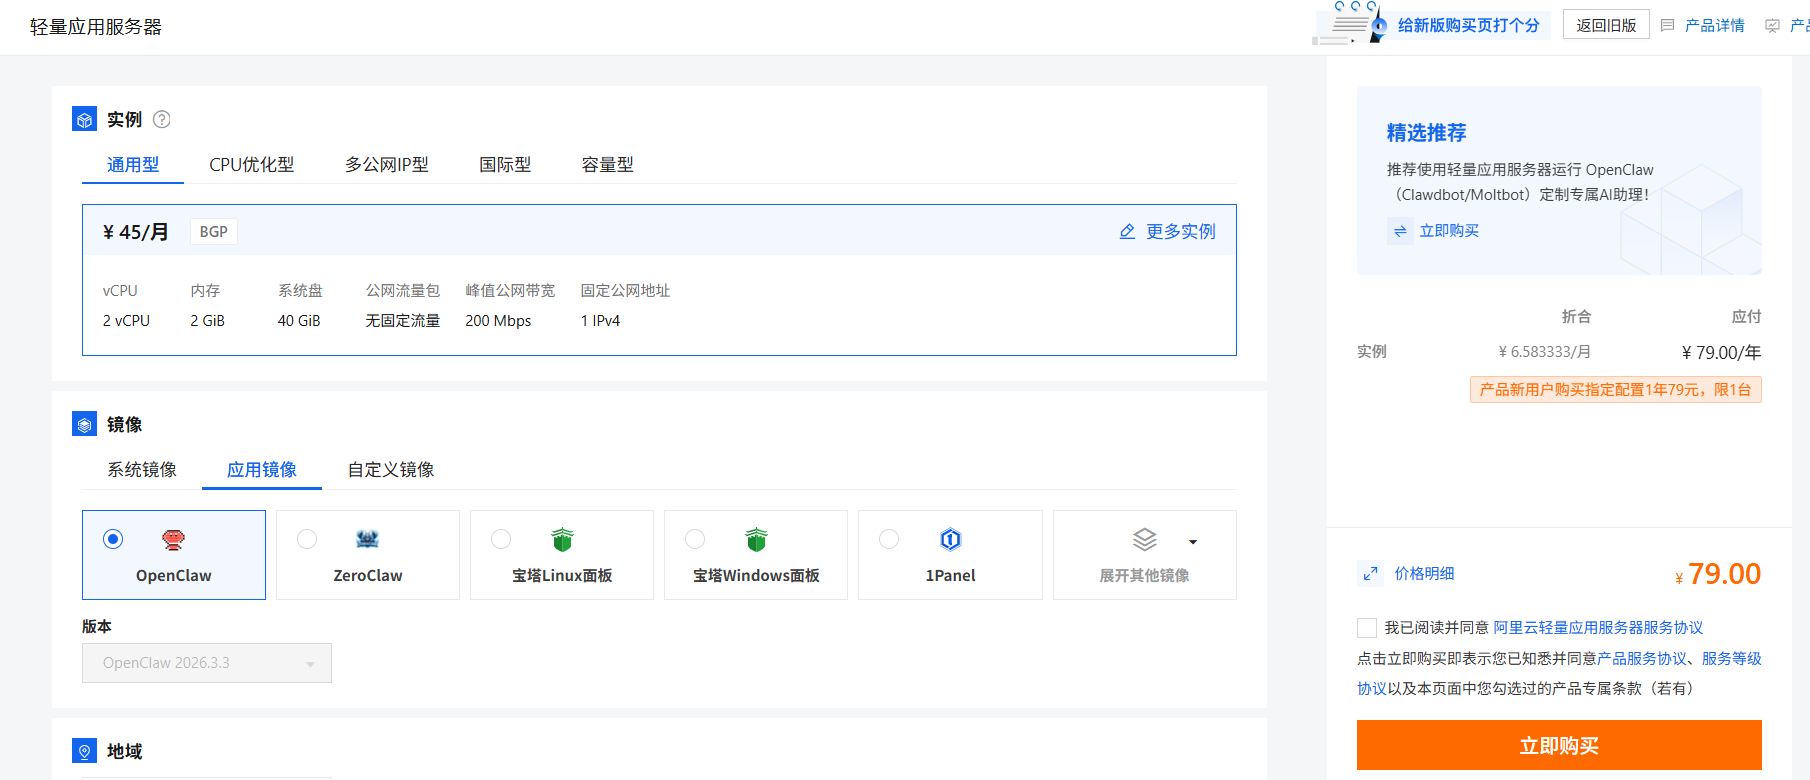
Task: Click the 宝塔Windows面板 green shield icon
Action: click(x=756, y=540)
